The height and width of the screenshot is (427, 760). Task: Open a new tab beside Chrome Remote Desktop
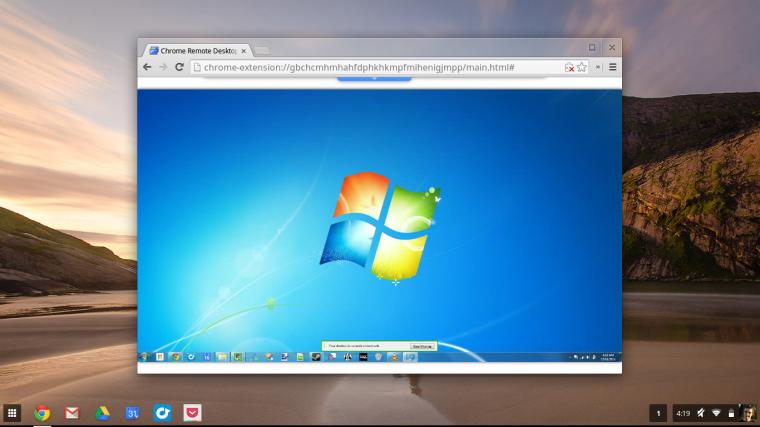[262, 50]
